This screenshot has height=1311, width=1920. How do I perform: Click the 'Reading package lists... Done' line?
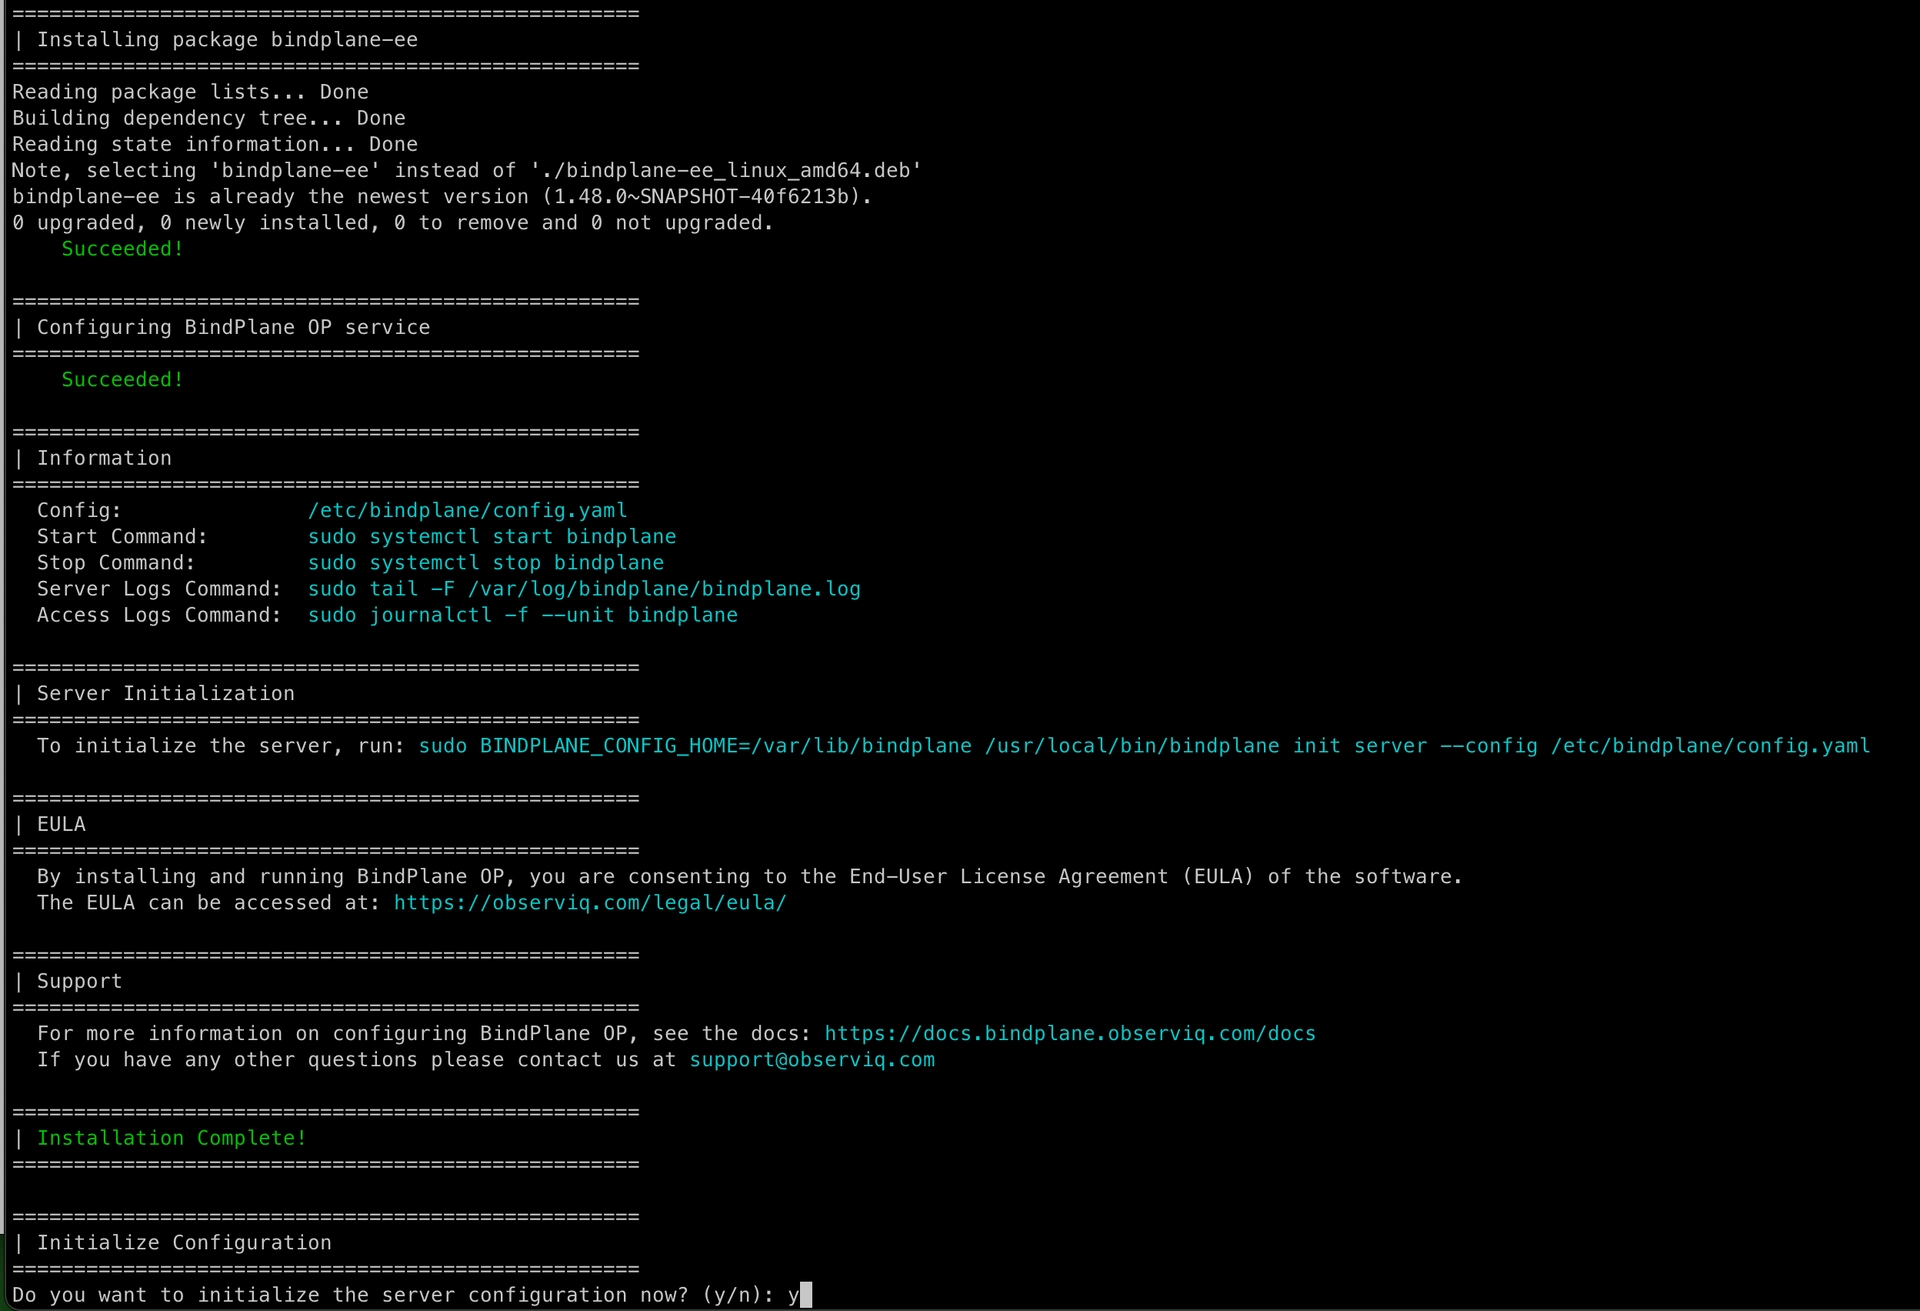coord(190,92)
